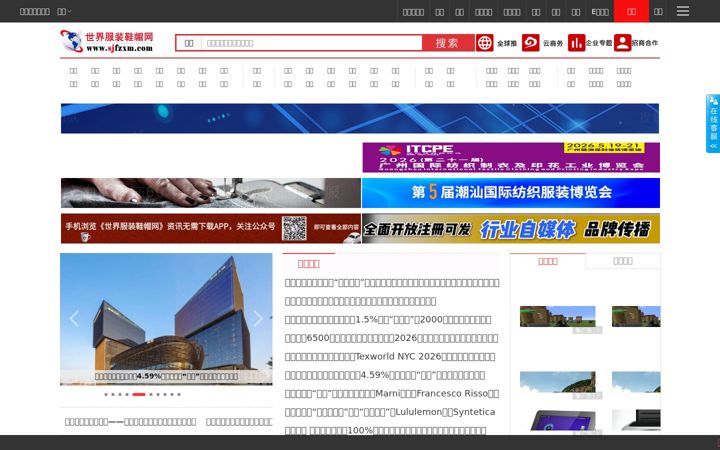
Task: Open the 手机浏览《世界服装鞋帽网》 banner
Action: click(211, 228)
